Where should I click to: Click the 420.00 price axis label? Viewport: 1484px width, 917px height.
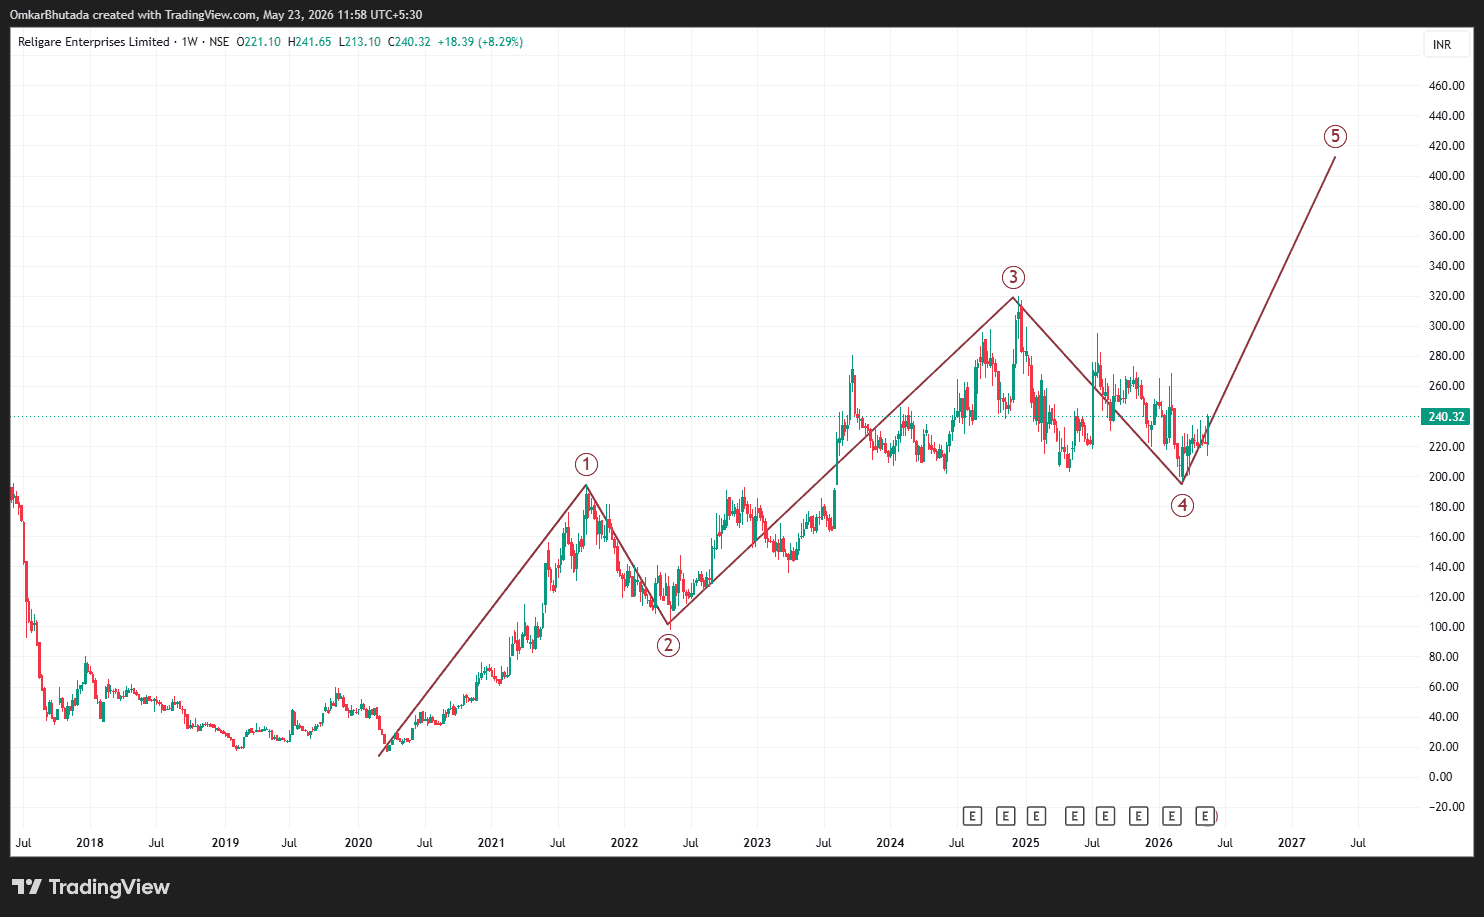coord(1446,146)
